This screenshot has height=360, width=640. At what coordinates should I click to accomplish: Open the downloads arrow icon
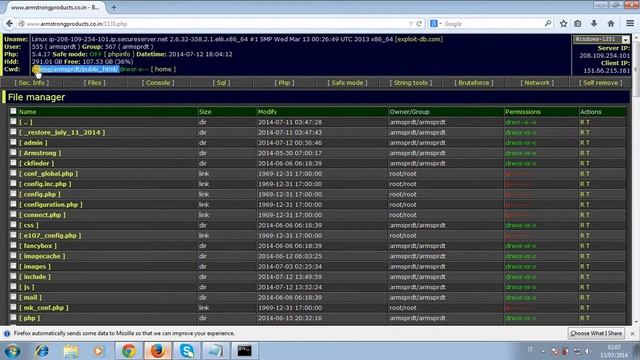pos(594,24)
